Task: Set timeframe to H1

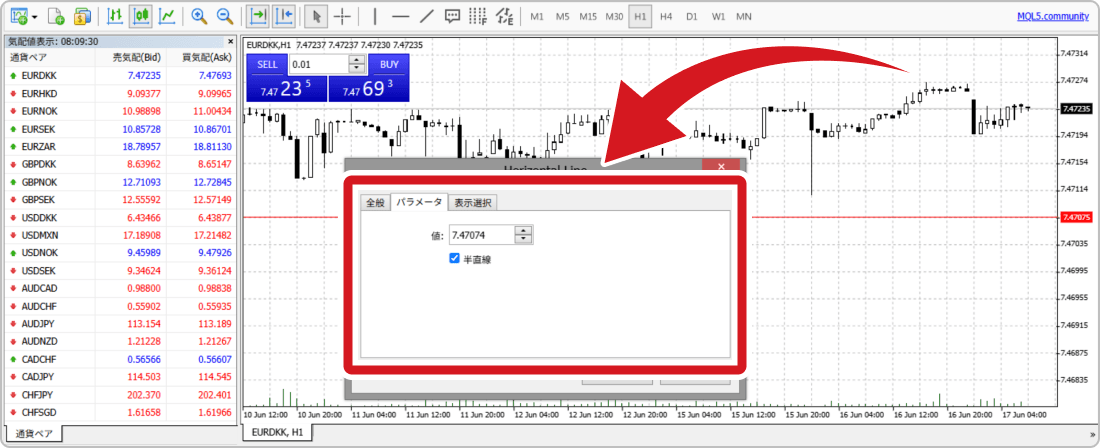Action: click(640, 15)
